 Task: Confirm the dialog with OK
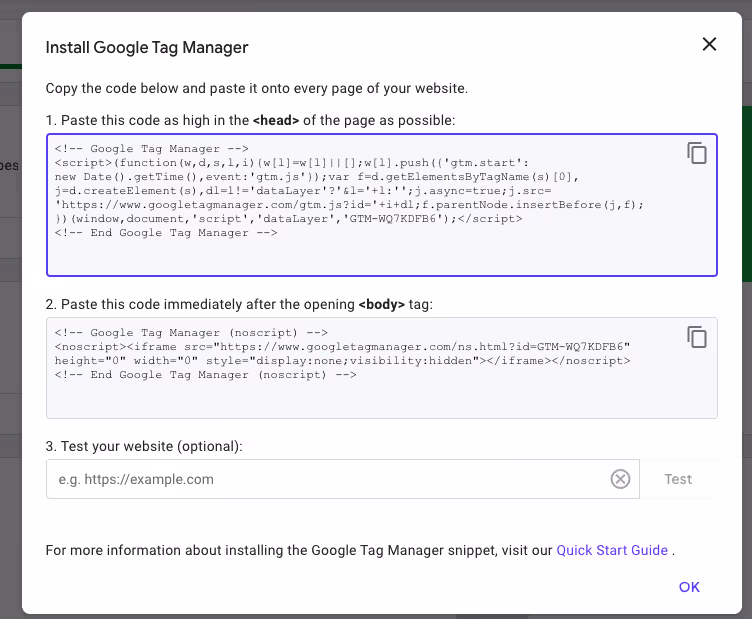tap(689, 587)
